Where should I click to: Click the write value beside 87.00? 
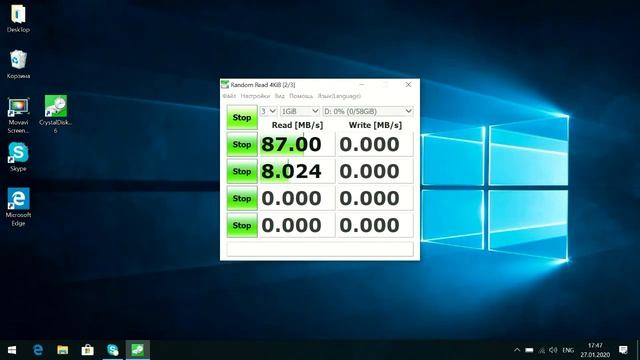(375, 144)
